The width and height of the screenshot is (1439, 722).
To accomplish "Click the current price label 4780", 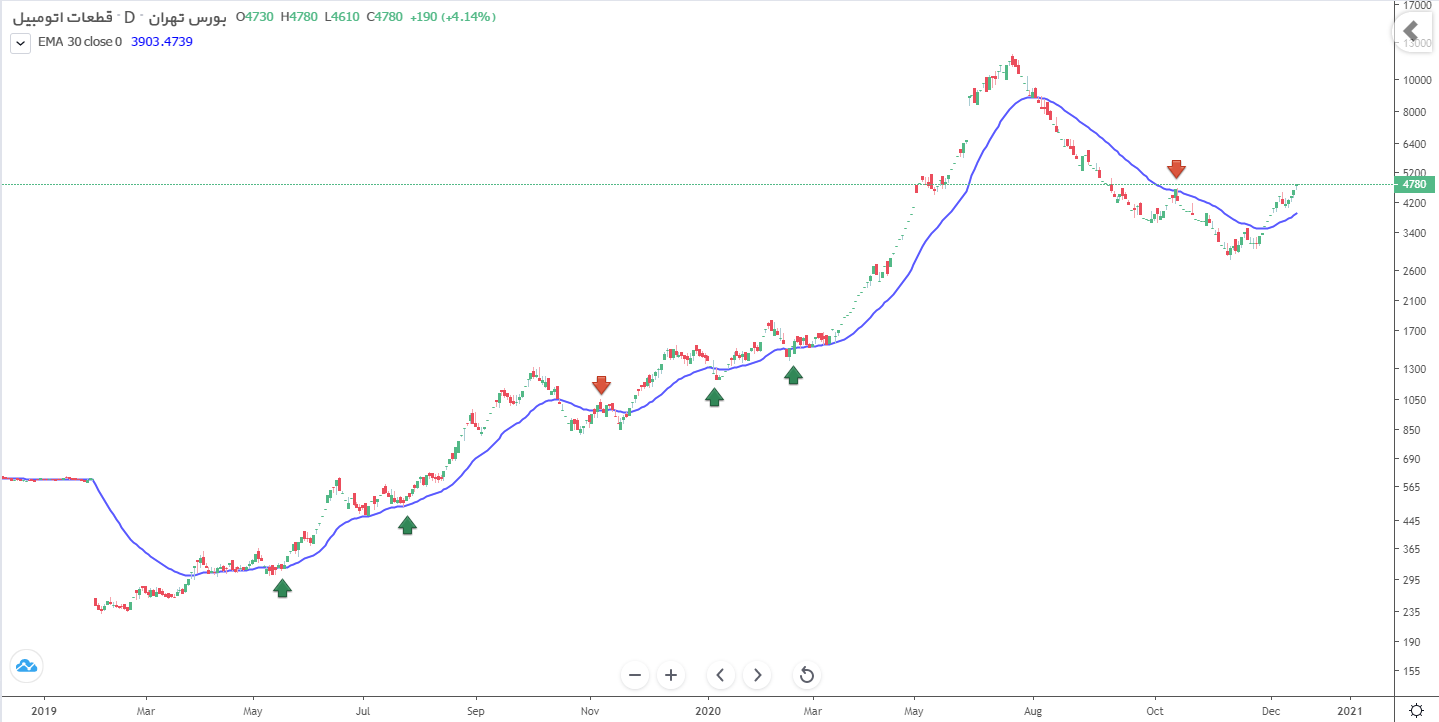I will [1415, 184].
